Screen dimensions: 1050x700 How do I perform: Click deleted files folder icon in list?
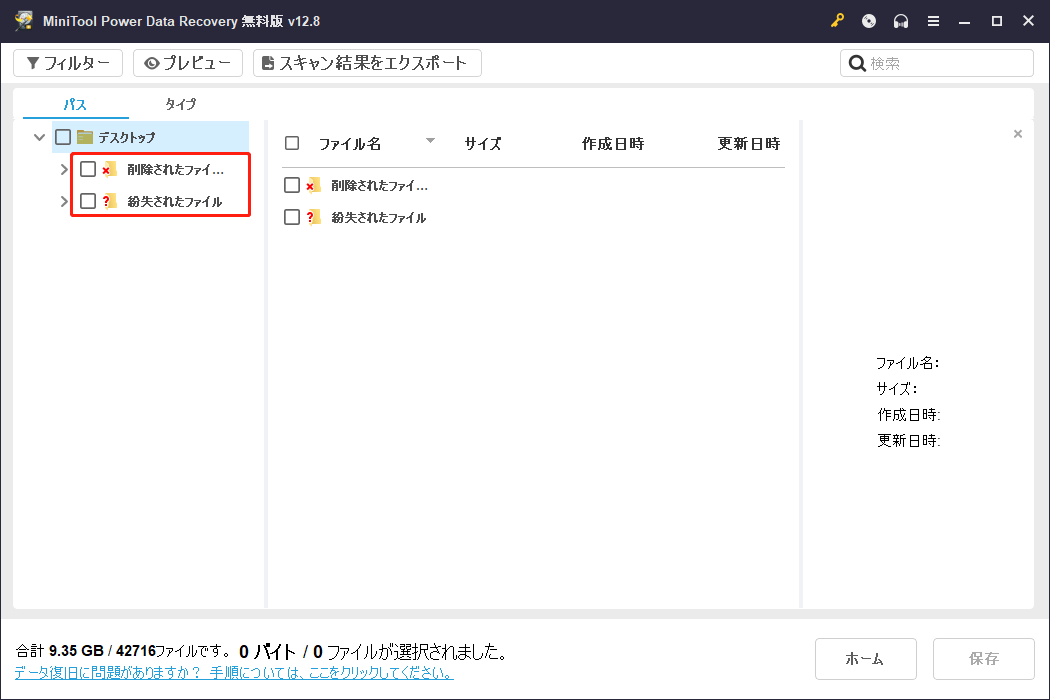tap(313, 185)
